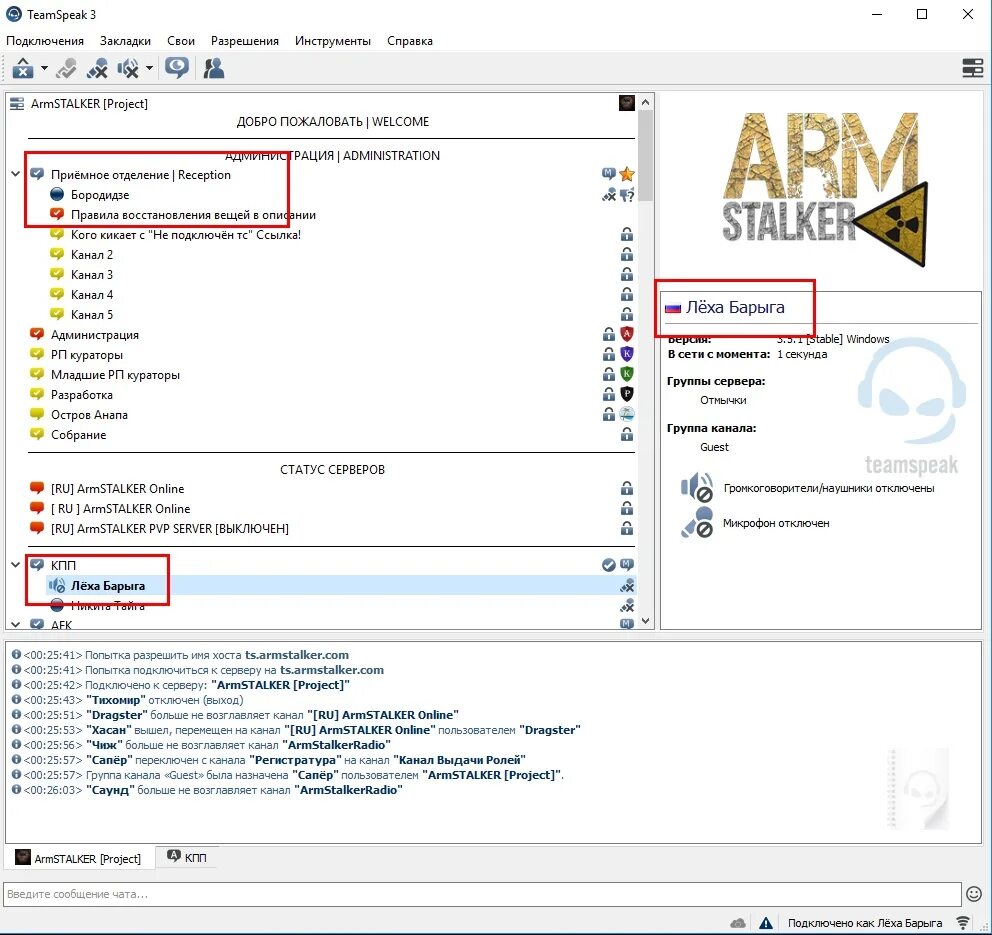This screenshot has width=992, height=935.
Task: Click the moderated M icon on Reception row
Action: pos(609,173)
